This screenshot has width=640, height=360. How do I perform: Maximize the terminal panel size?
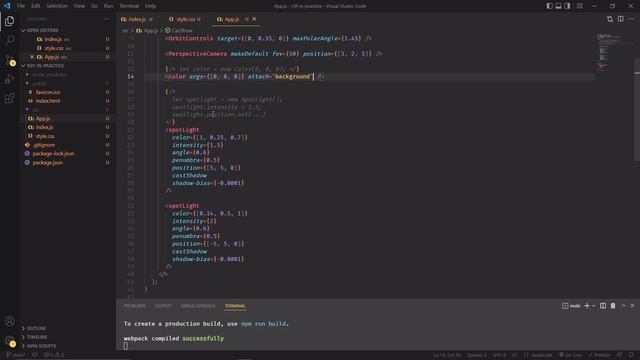click(x=623, y=306)
